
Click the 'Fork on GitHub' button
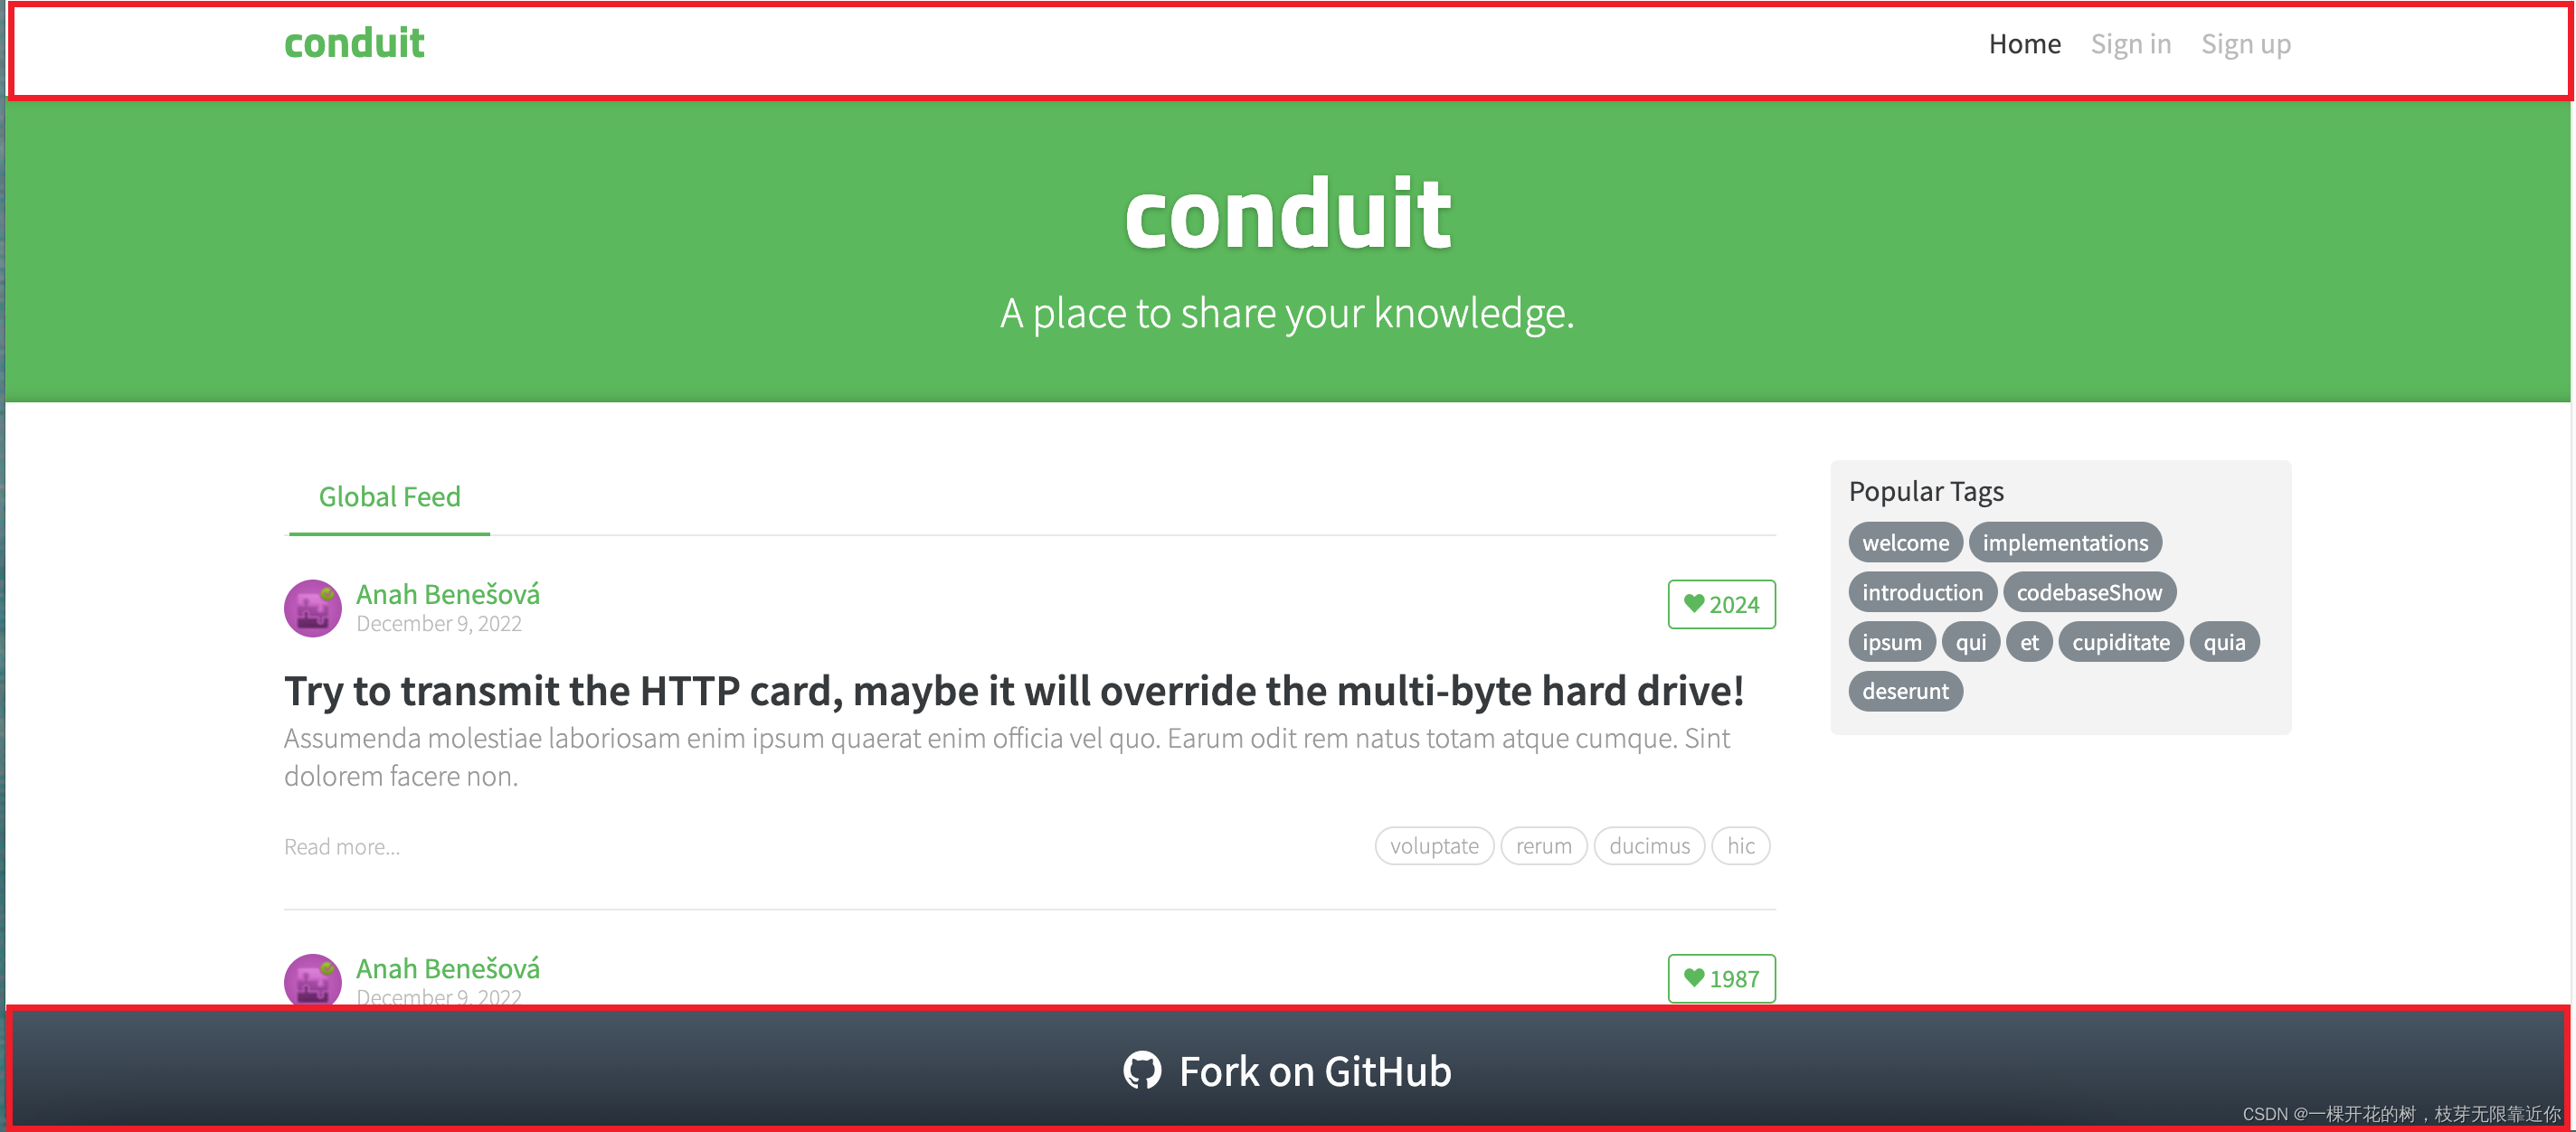point(1288,1071)
